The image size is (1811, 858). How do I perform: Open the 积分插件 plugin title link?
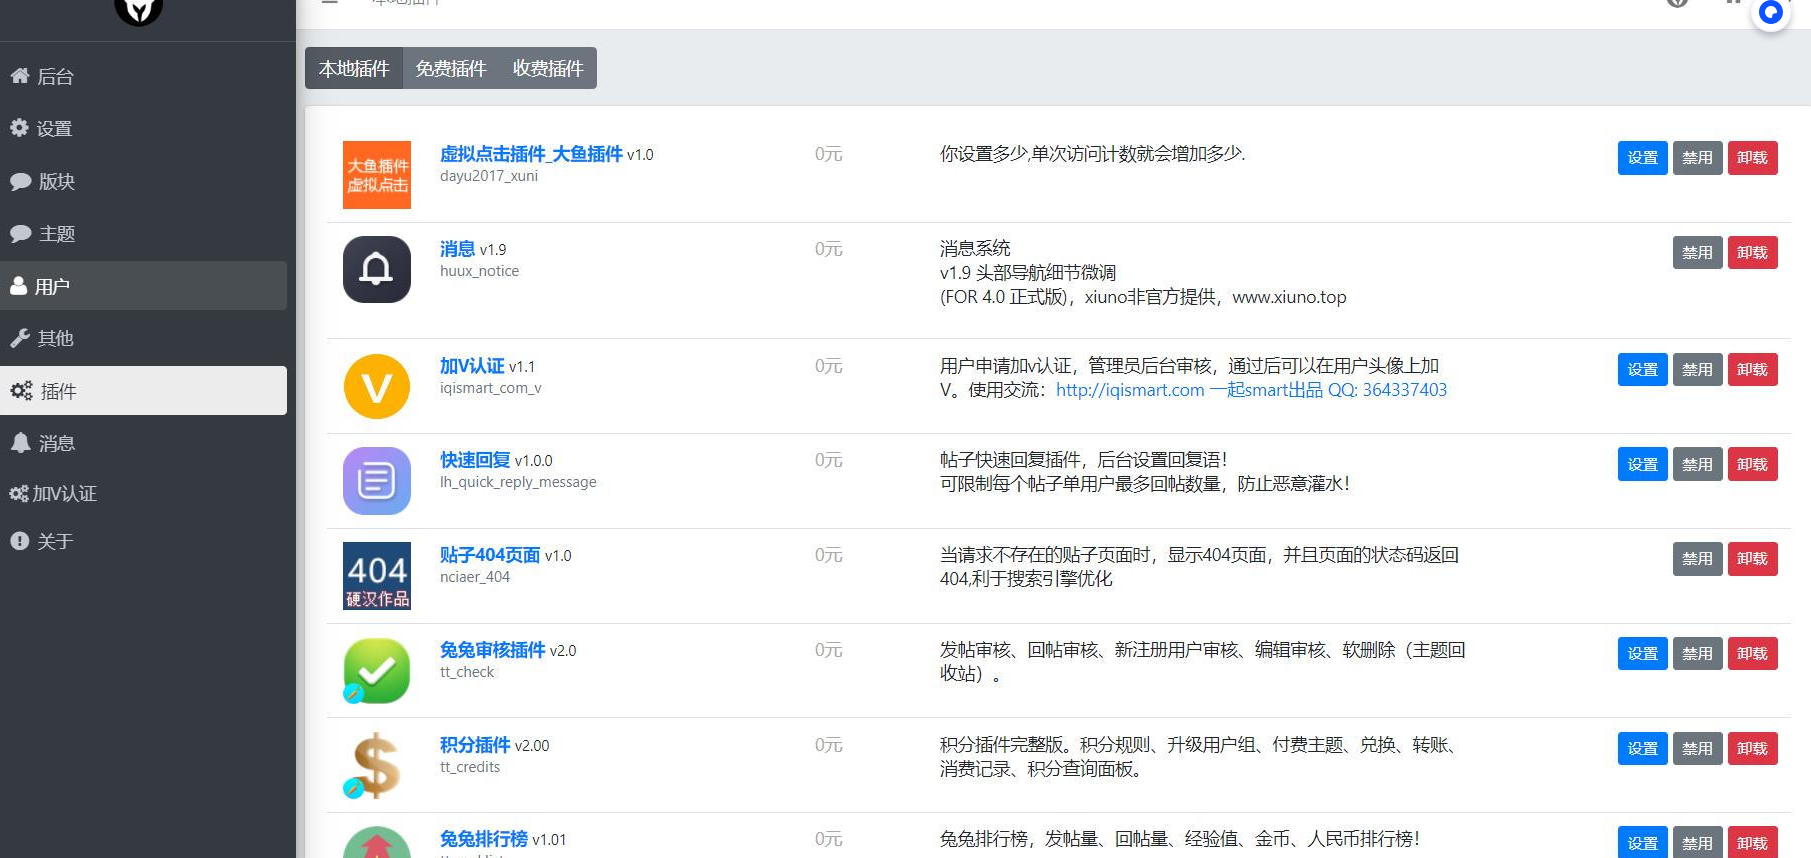click(x=475, y=745)
